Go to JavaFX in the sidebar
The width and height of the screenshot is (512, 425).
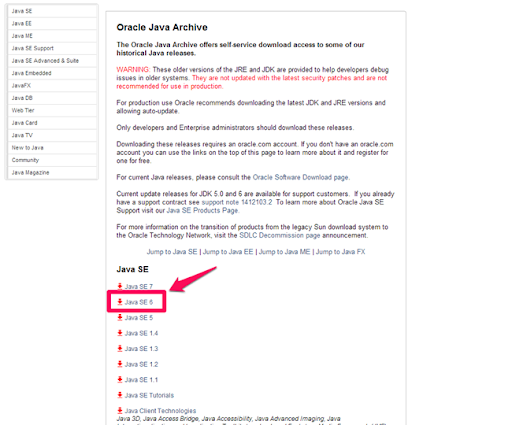pyautogui.click(x=52, y=85)
